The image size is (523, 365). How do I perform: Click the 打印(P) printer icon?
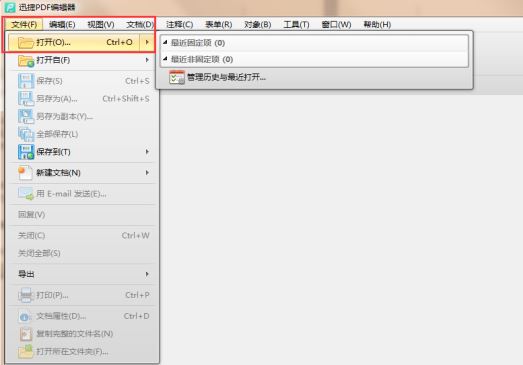(x=25, y=295)
